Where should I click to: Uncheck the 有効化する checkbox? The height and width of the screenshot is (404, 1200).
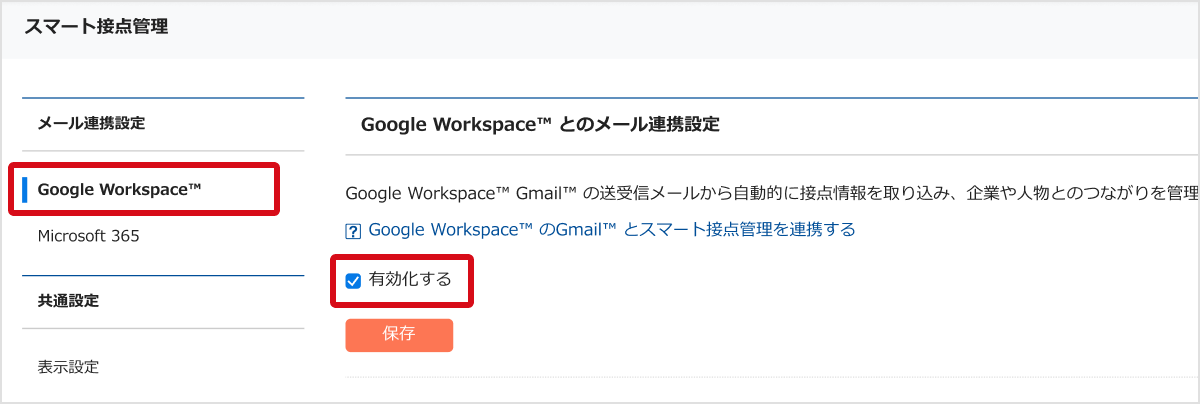click(x=353, y=281)
